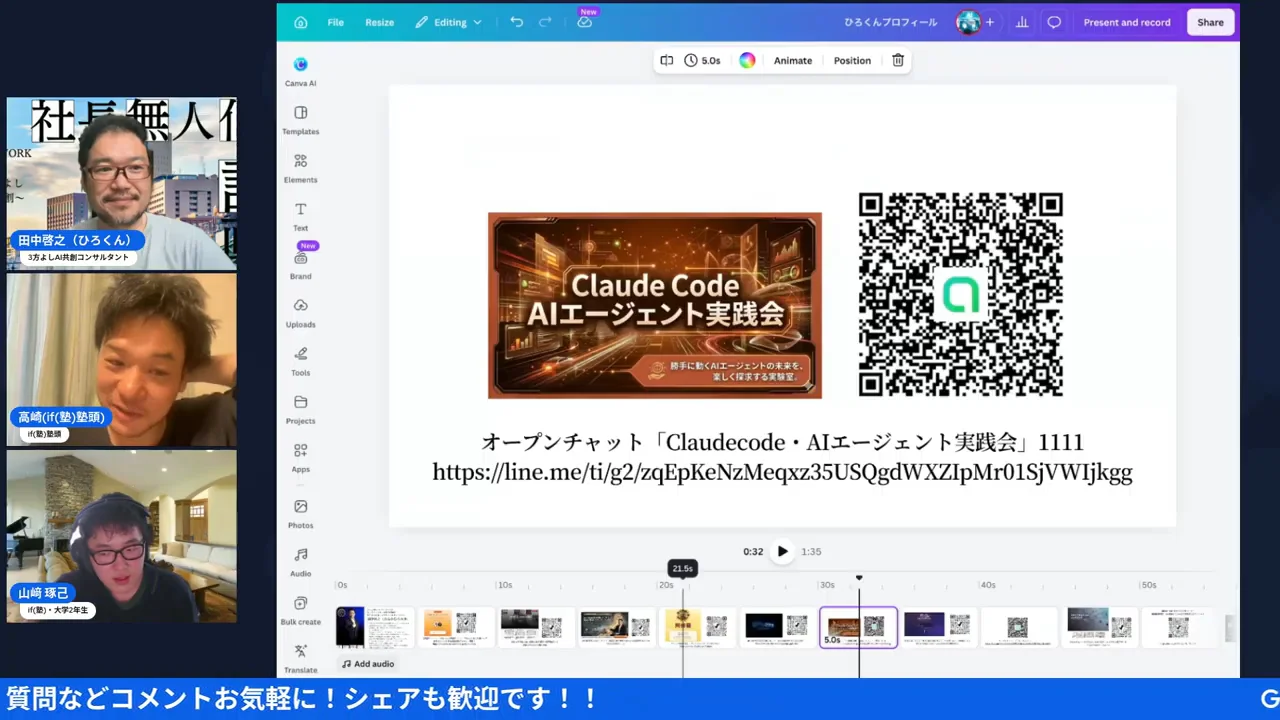Select the Claude Code banner image on canvas
This screenshot has height=720, width=1280.
point(655,305)
